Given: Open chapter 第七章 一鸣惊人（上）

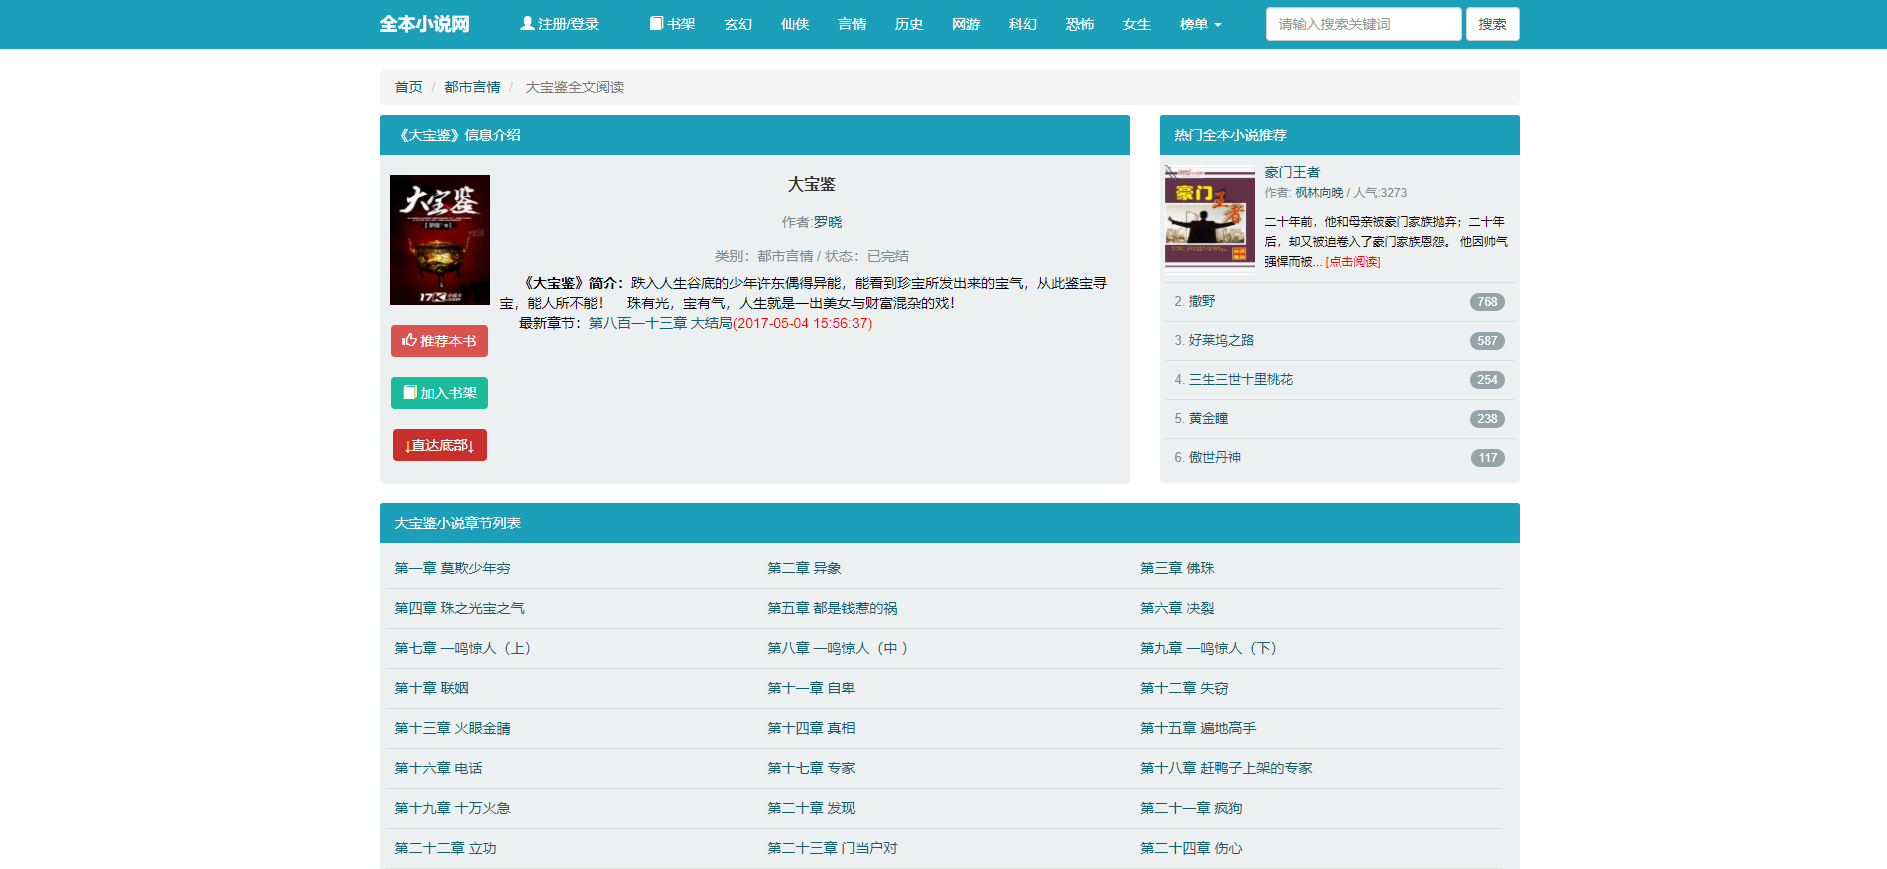Looking at the screenshot, I should coord(466,648).
